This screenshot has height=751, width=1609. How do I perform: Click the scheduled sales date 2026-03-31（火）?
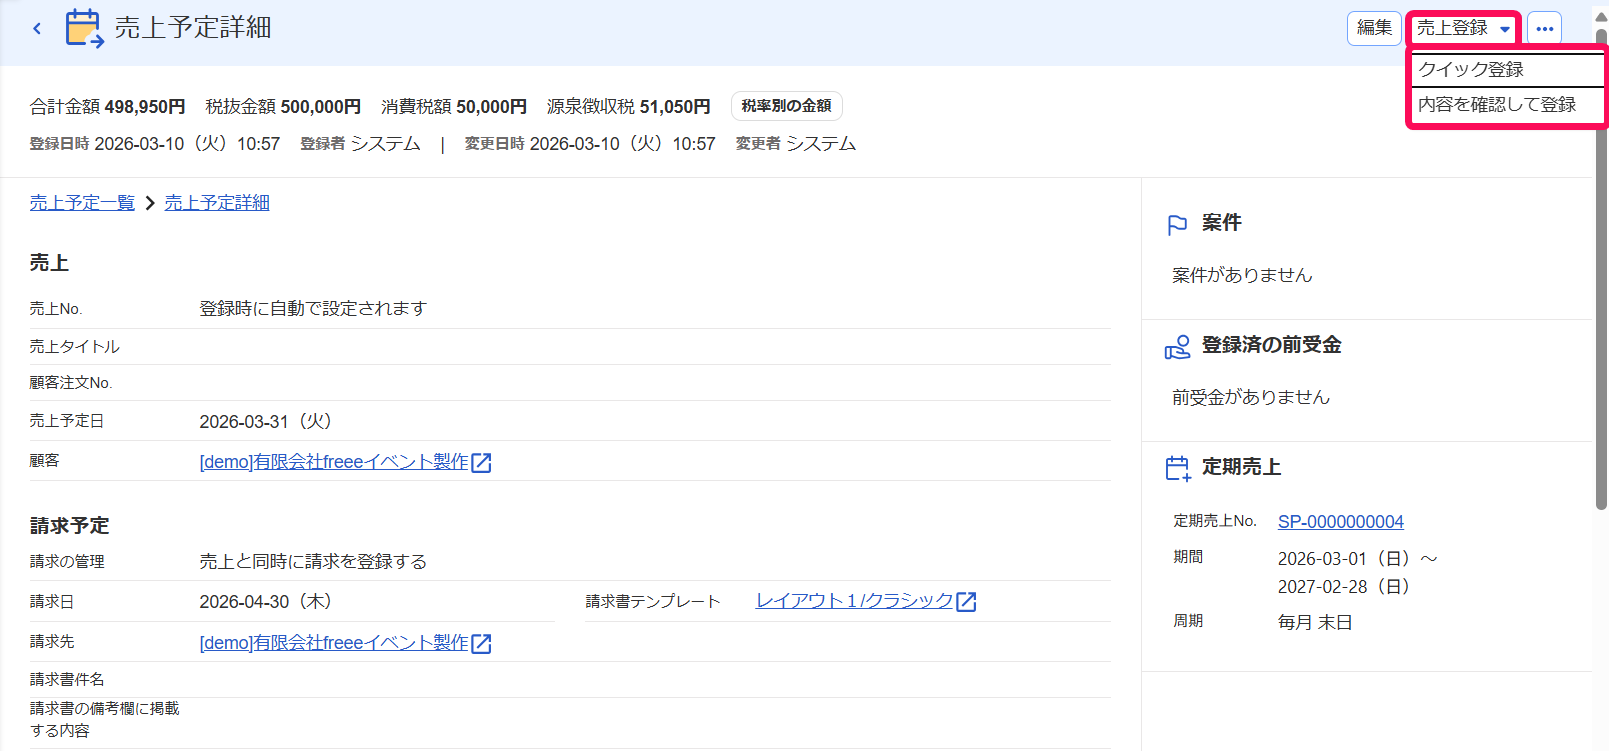point(266,421)
